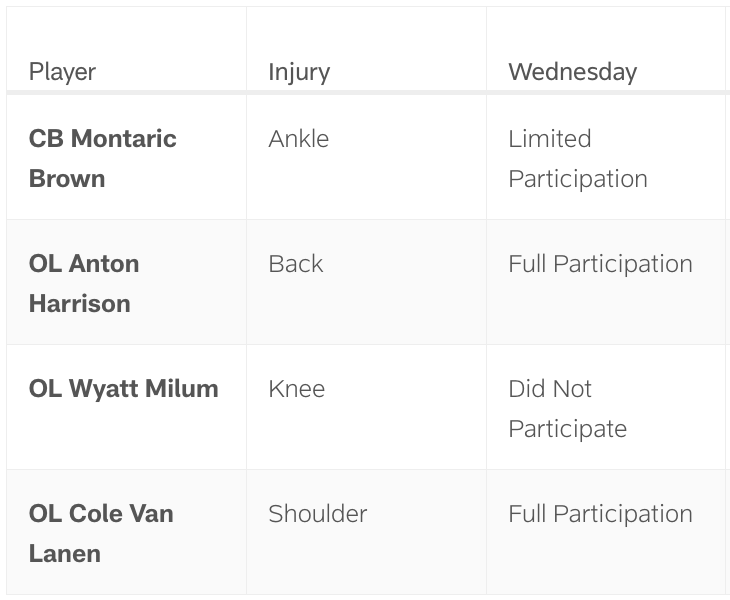Click Cole Van Lanen's Full Participation status
The image size is (730, 600).
600,514
